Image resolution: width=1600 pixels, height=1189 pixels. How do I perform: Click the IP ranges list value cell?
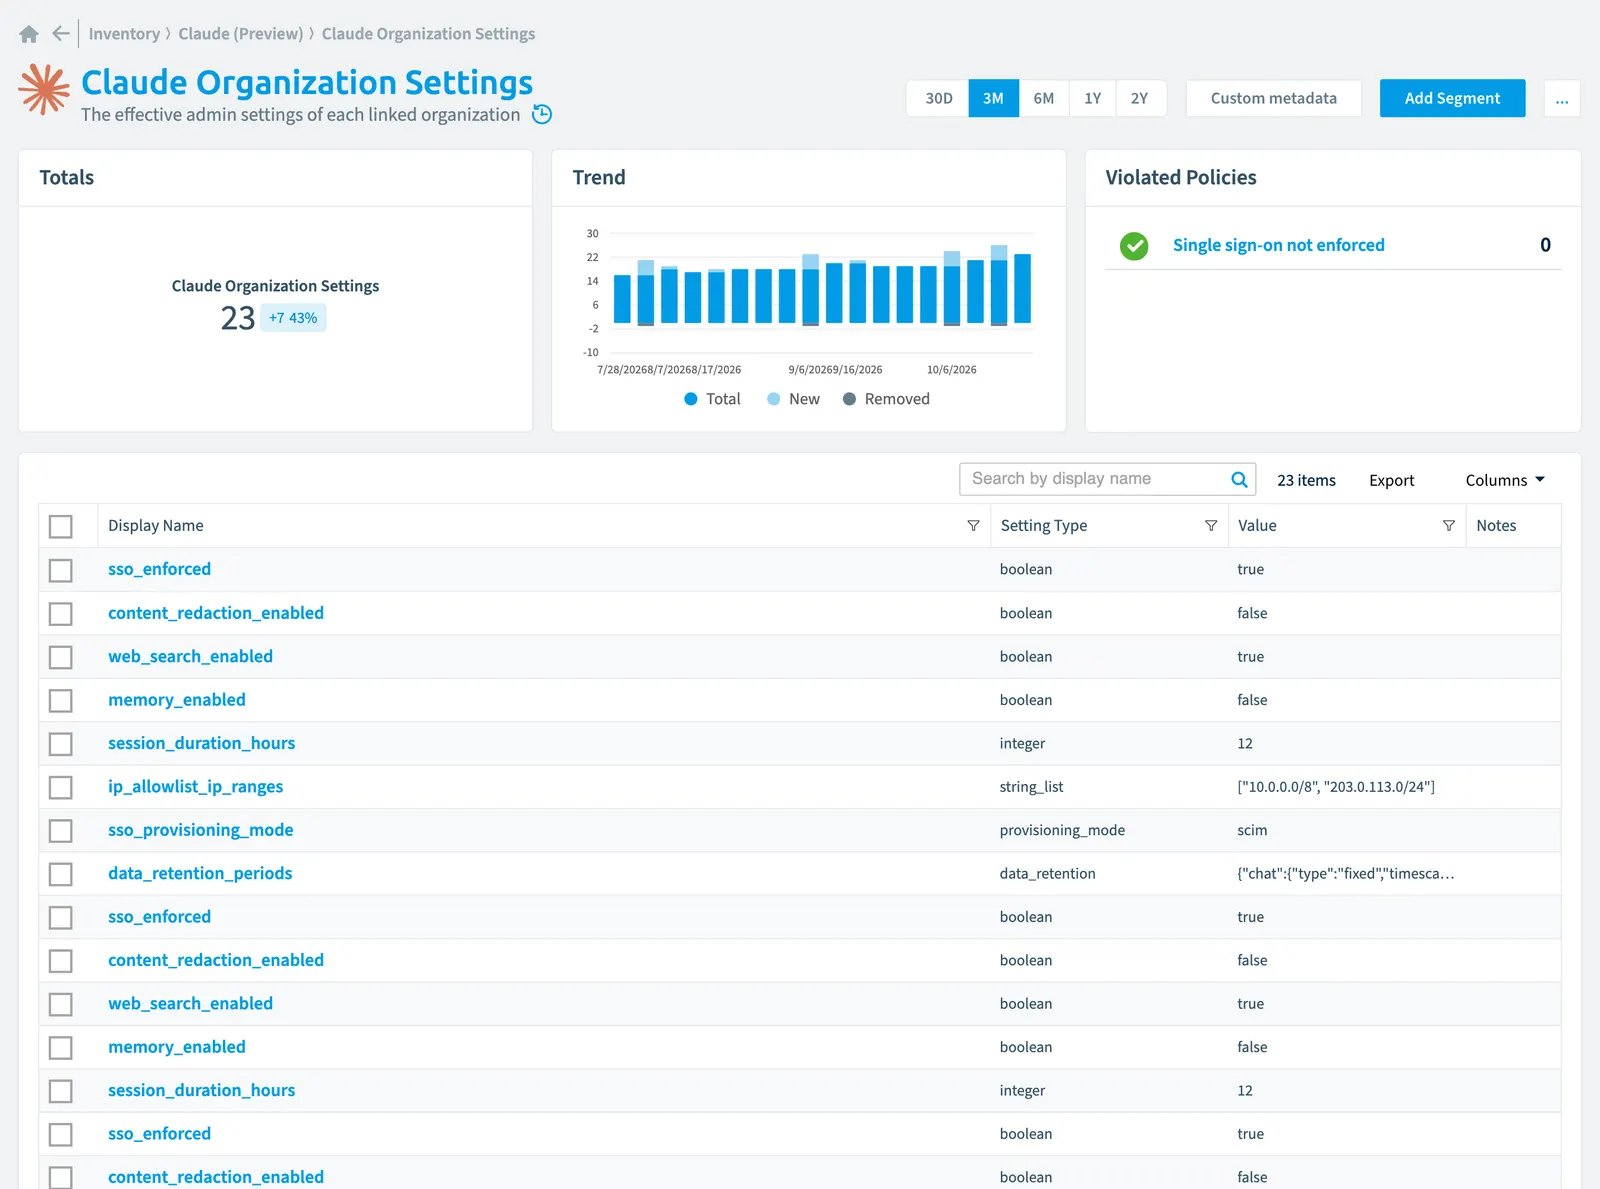point(1336,787)
